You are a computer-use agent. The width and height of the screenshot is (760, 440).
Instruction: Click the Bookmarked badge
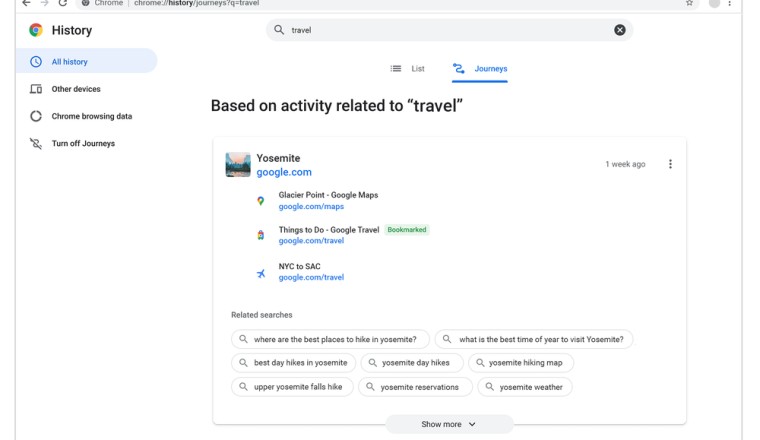tap(407, 230)
